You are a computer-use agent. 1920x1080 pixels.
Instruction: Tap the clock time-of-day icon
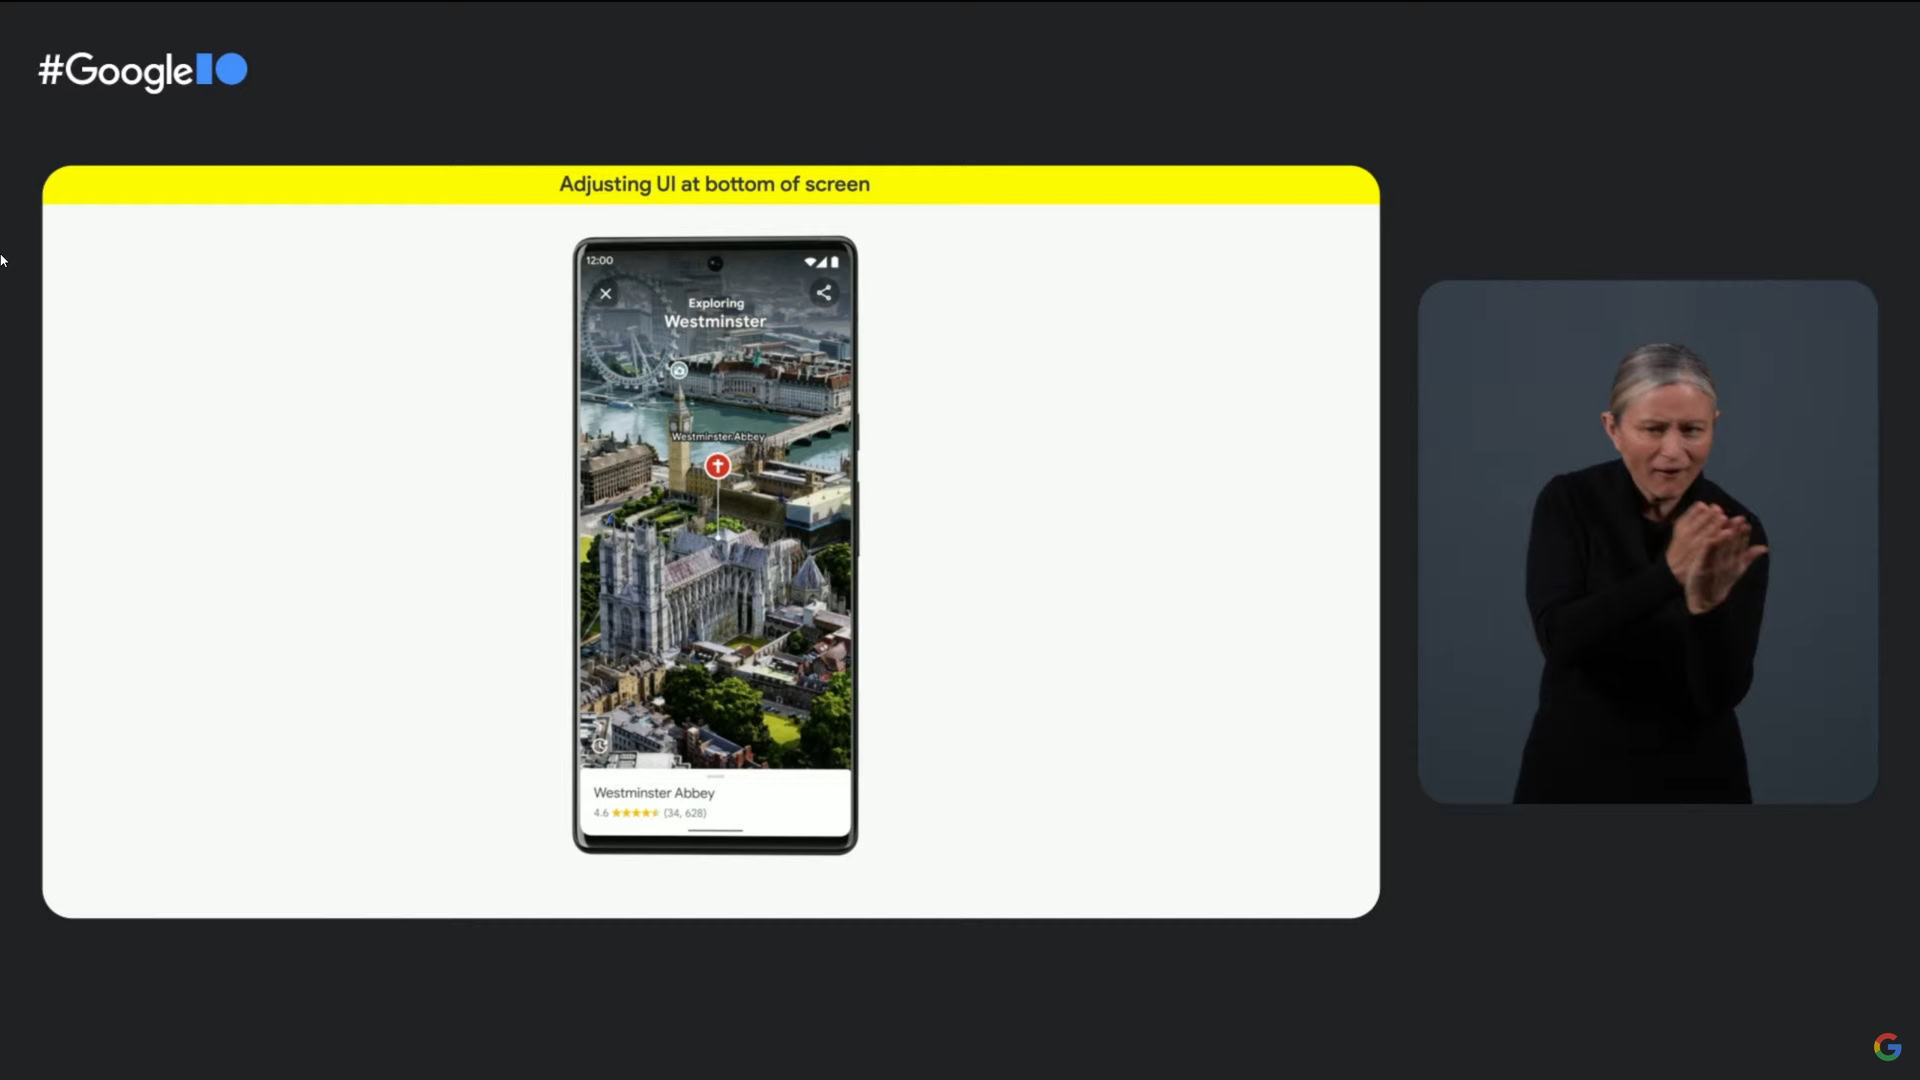point(599,746)
